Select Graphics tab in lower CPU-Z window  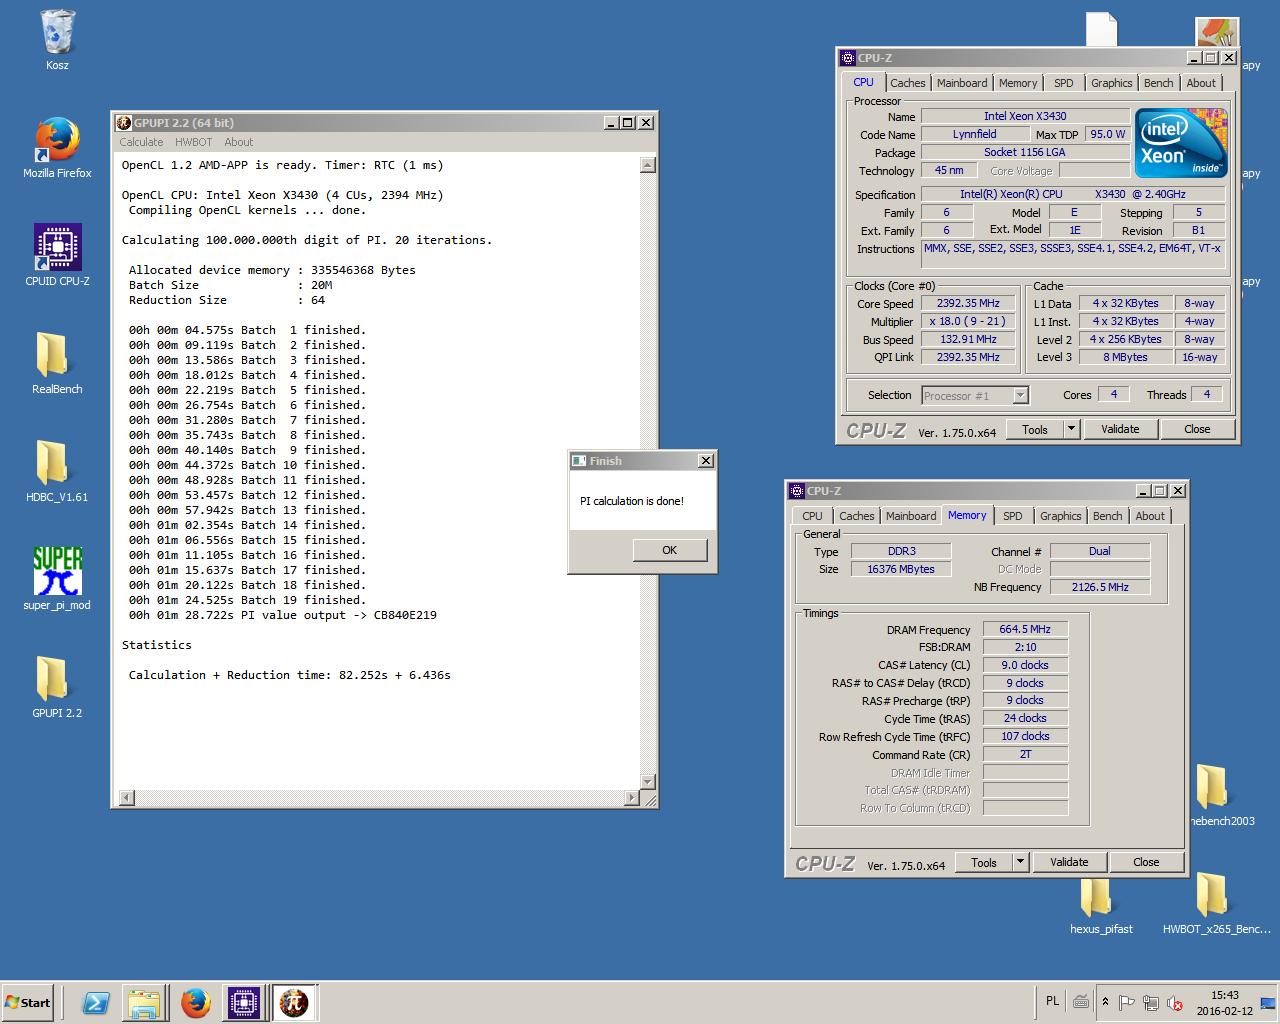1060,516
